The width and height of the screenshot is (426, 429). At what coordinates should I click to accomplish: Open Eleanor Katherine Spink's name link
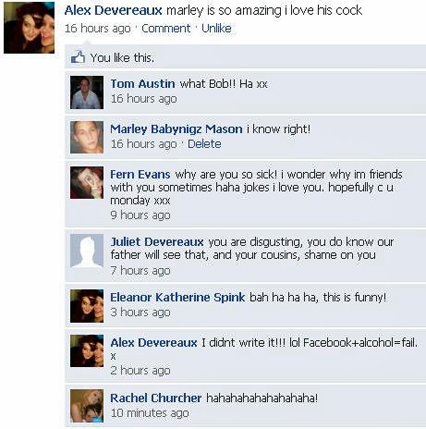point(178,297)
